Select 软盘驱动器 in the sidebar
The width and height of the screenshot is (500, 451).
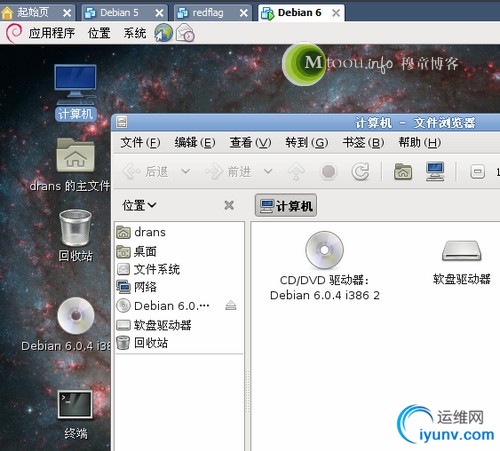click(180, 325)
